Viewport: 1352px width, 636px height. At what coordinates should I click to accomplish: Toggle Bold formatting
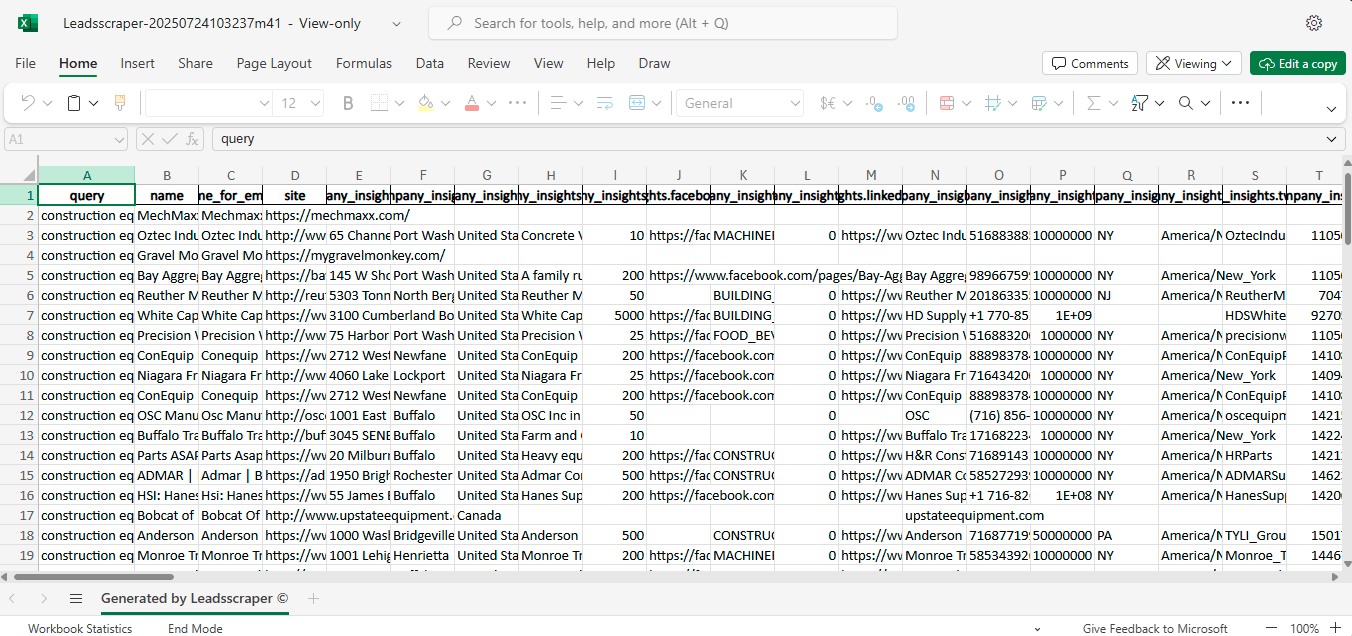(x=348, y=103)
